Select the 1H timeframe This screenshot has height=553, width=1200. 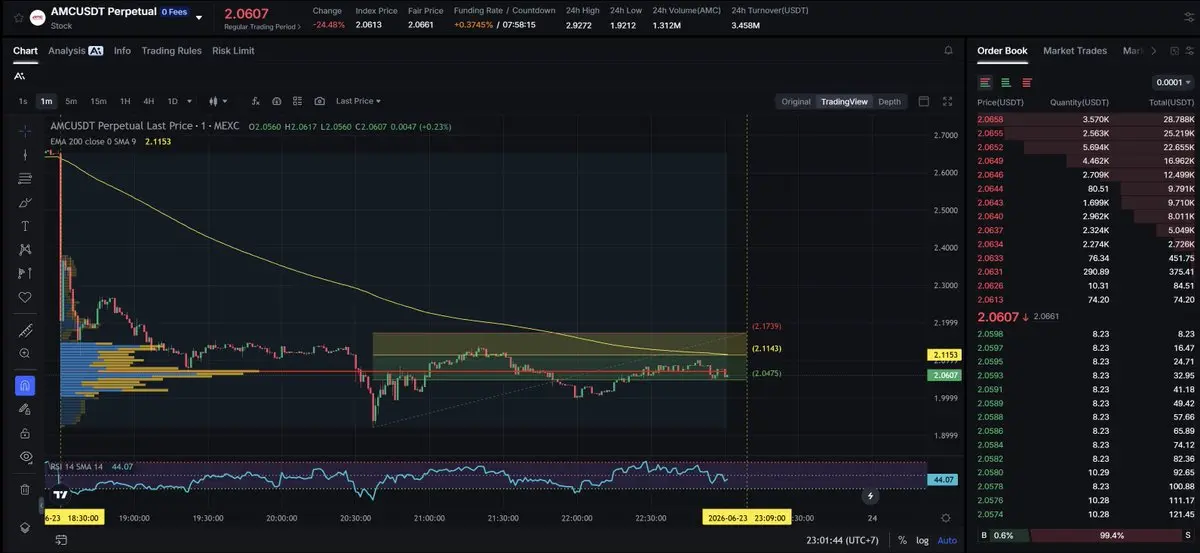125,101
